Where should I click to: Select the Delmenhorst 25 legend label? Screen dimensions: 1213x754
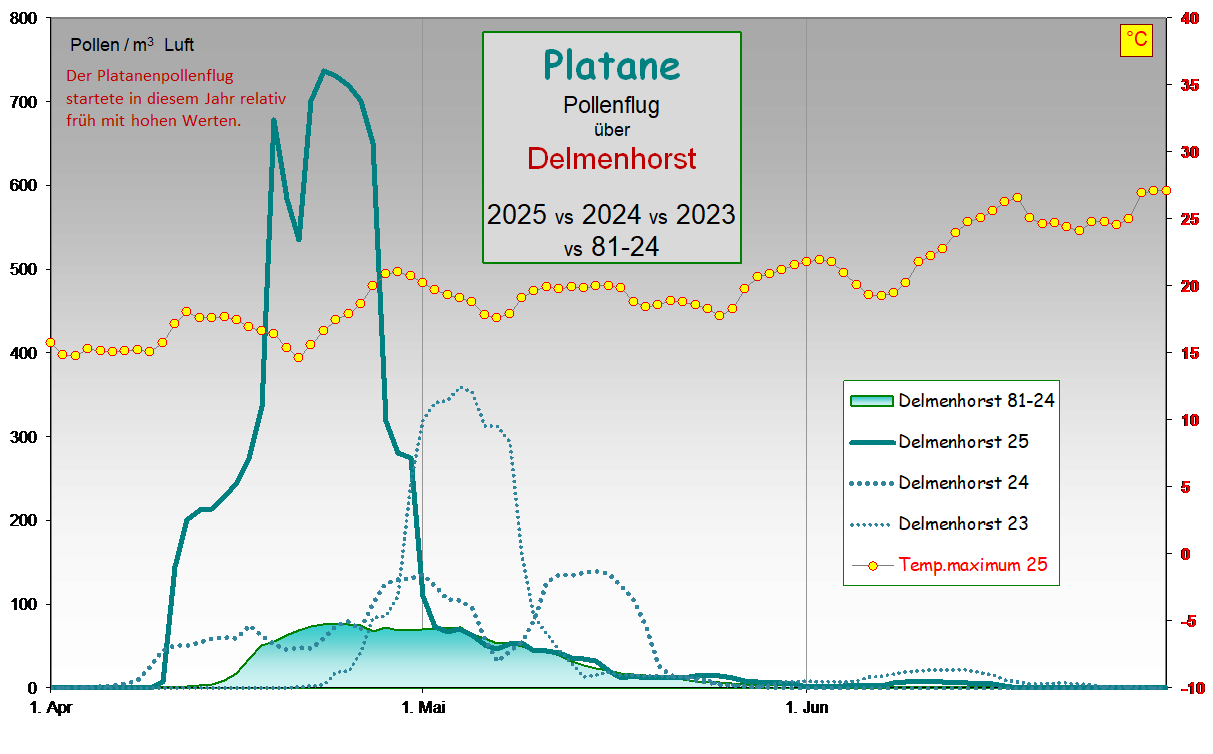click(x=963, y=441)
